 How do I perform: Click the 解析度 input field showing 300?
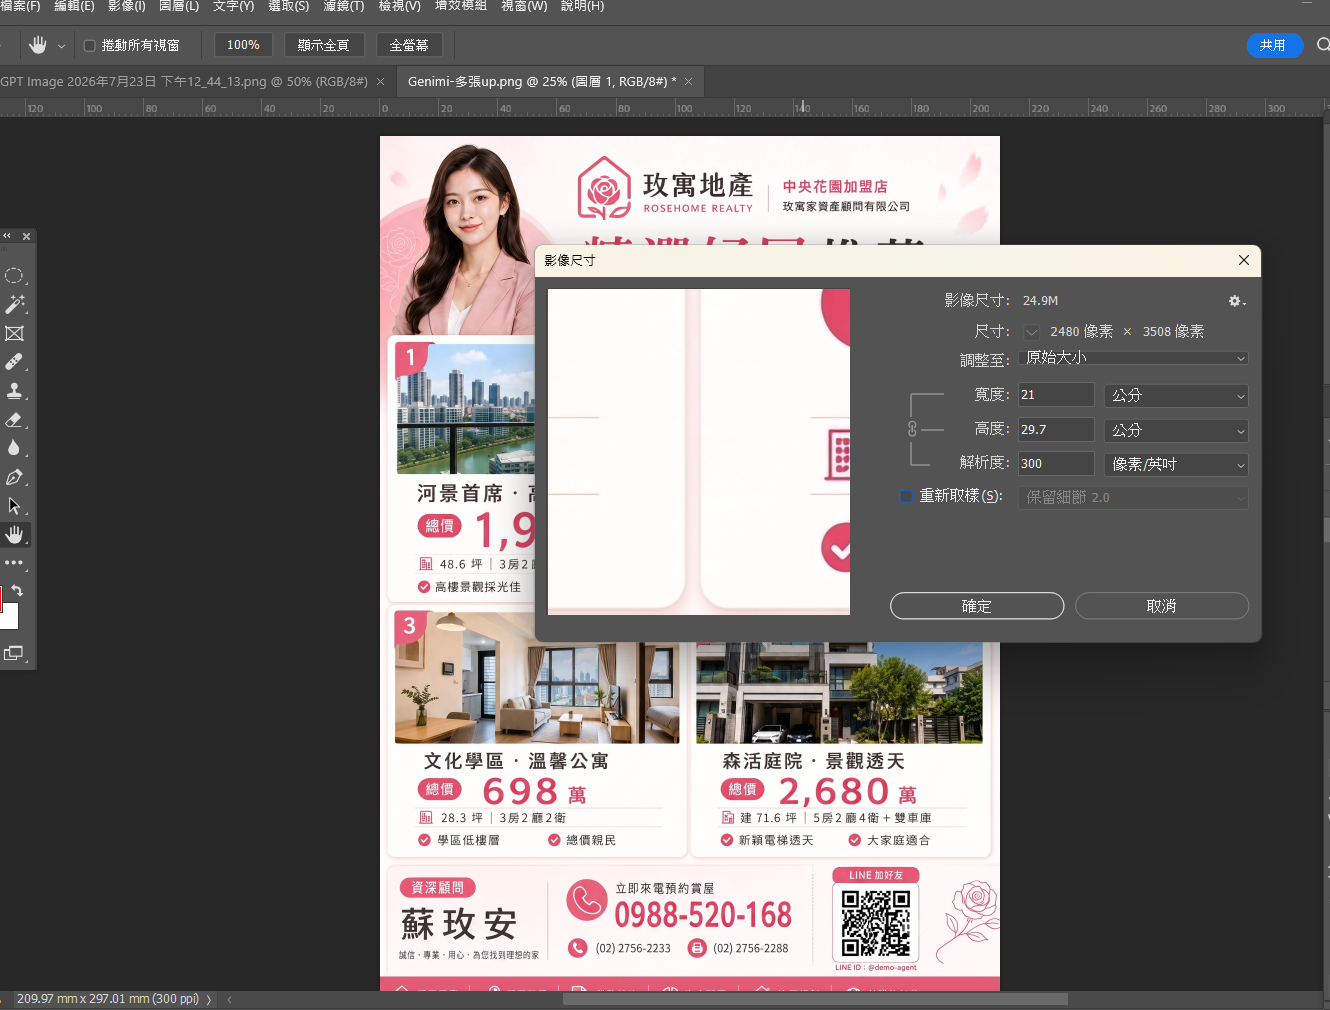click(x=1056, y=464)
